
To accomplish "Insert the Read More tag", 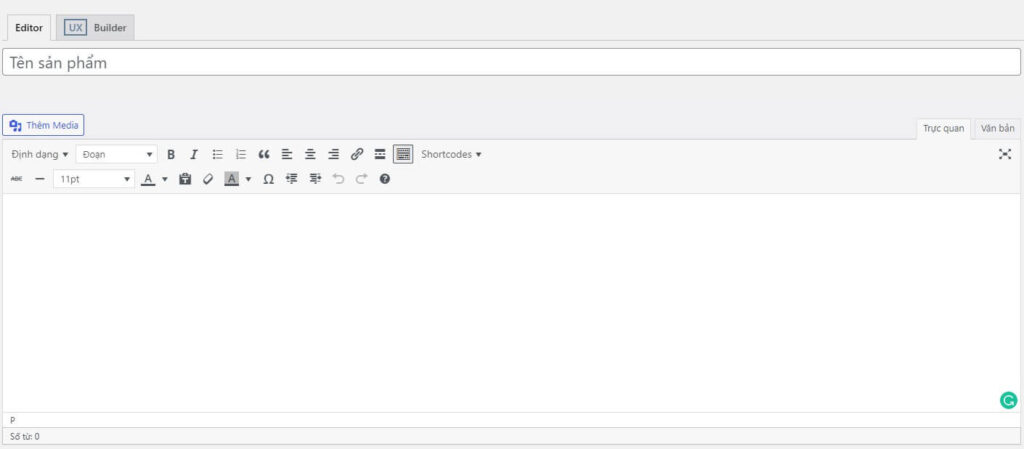I will point(380,155).
